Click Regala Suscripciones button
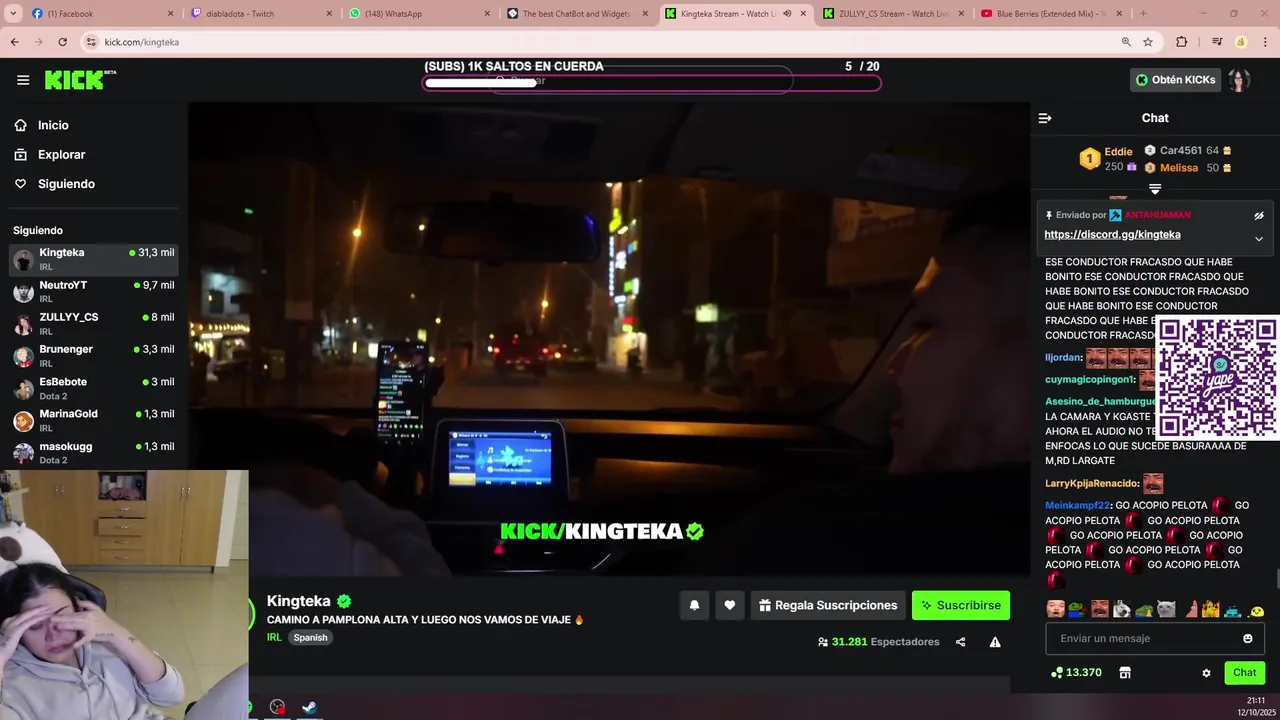 click(x=828, y=605)
